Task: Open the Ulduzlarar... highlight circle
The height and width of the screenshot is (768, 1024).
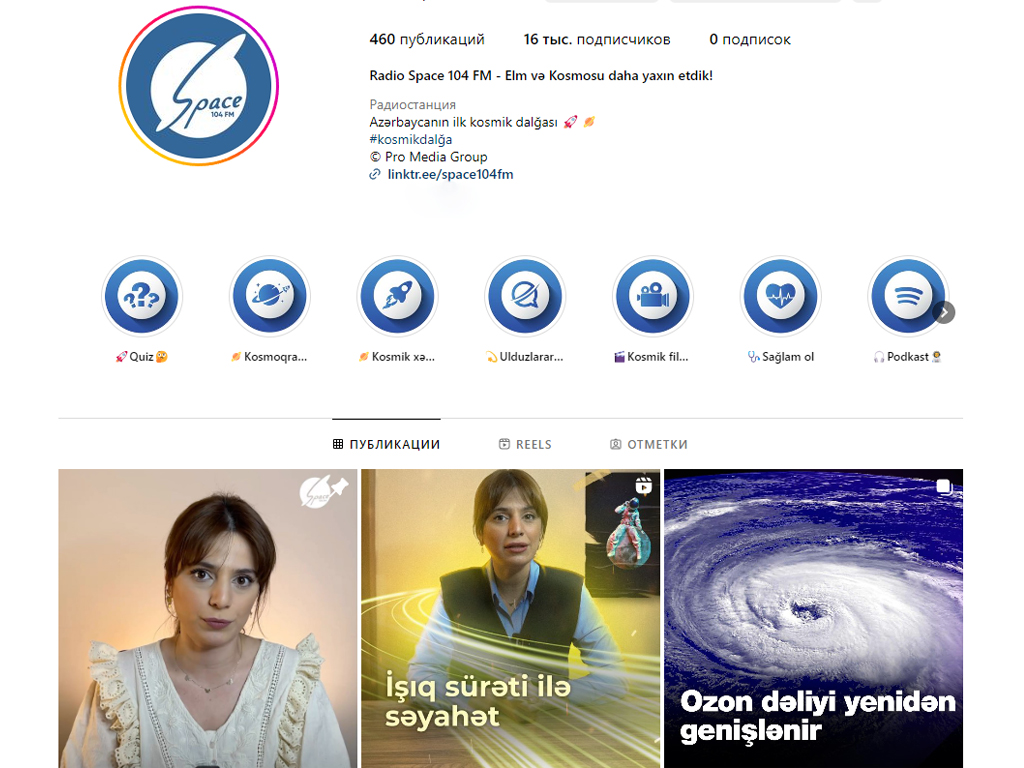Action: pyautogui.click(x=525, y=296)
